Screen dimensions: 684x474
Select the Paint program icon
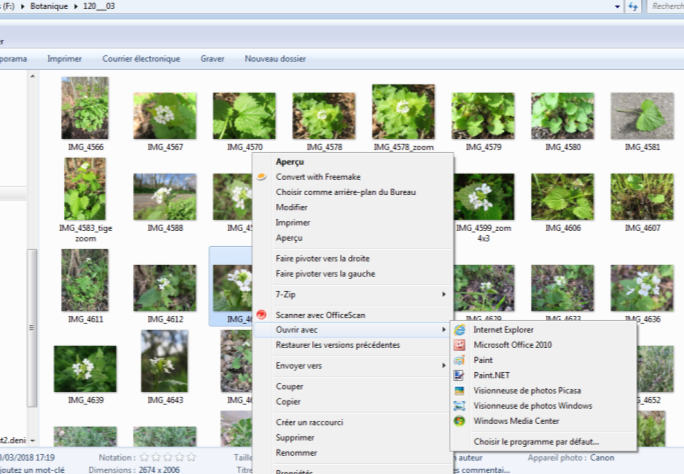[x=460, y=360]
